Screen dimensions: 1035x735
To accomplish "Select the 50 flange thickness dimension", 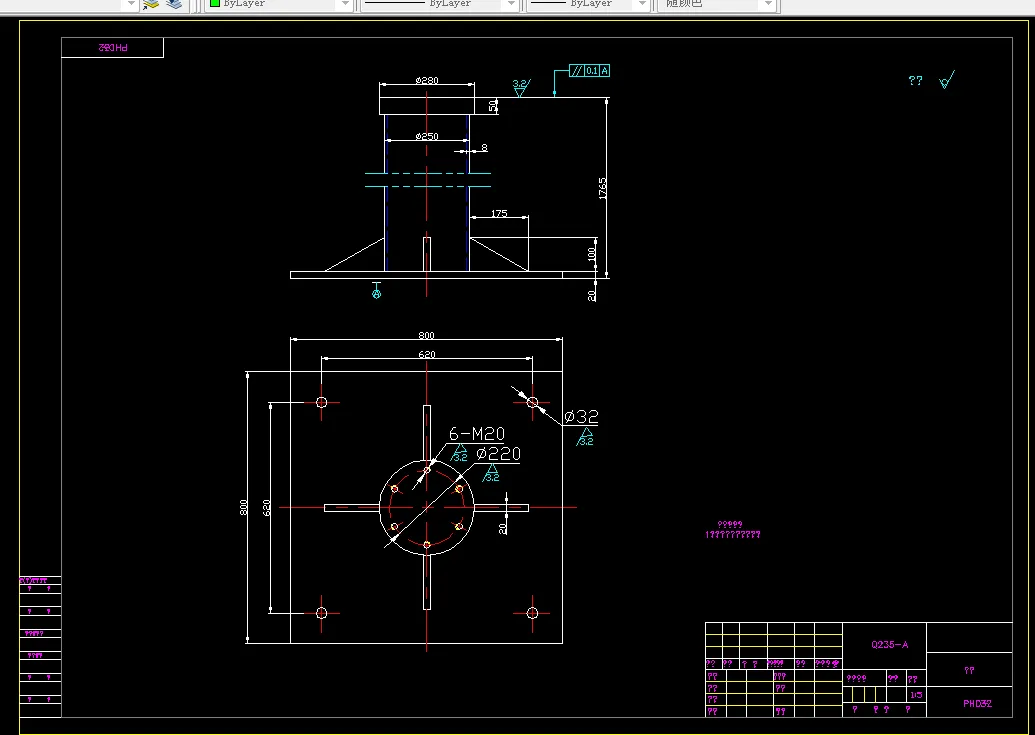I will [x=493, y=106].
